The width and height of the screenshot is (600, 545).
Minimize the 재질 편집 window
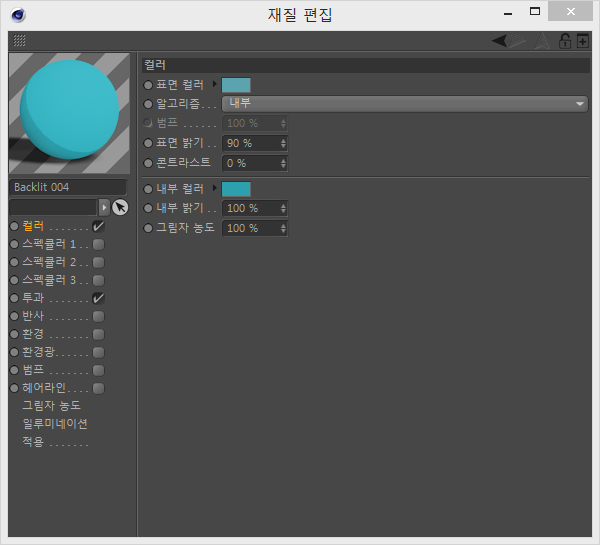(x=508, y=13)
